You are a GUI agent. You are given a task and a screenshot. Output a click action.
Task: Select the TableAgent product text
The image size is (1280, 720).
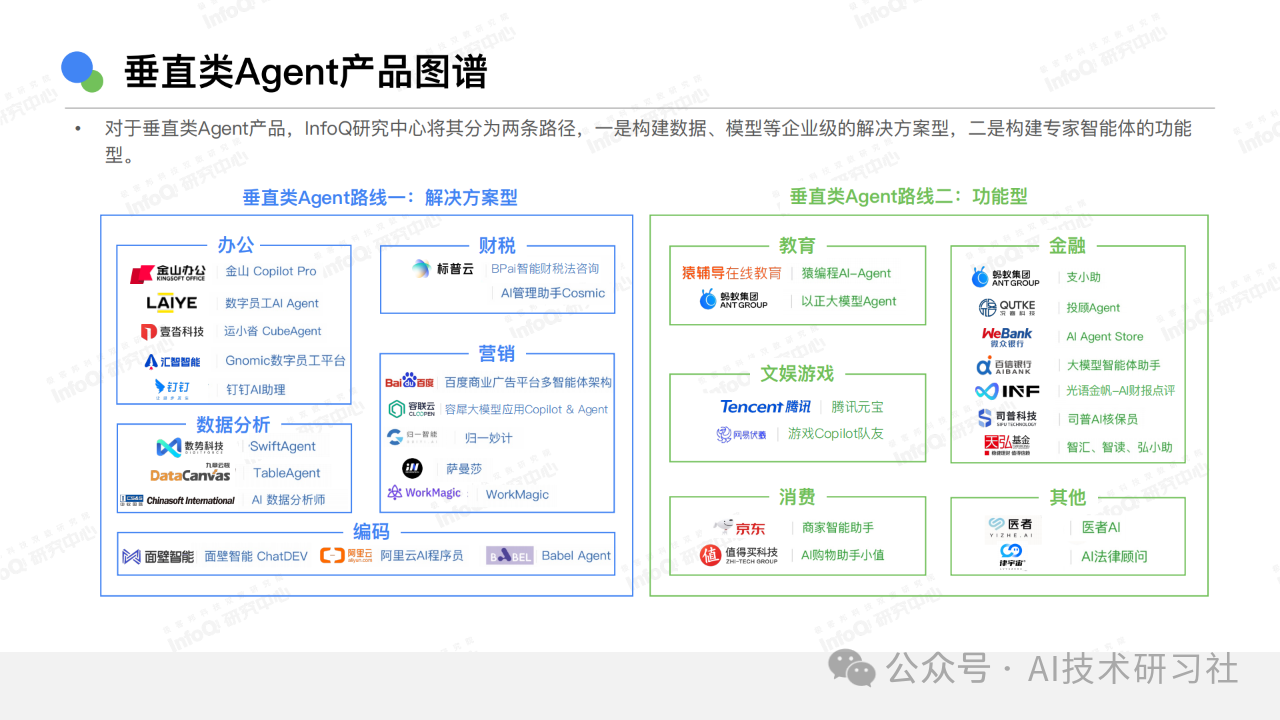[287, 473]
